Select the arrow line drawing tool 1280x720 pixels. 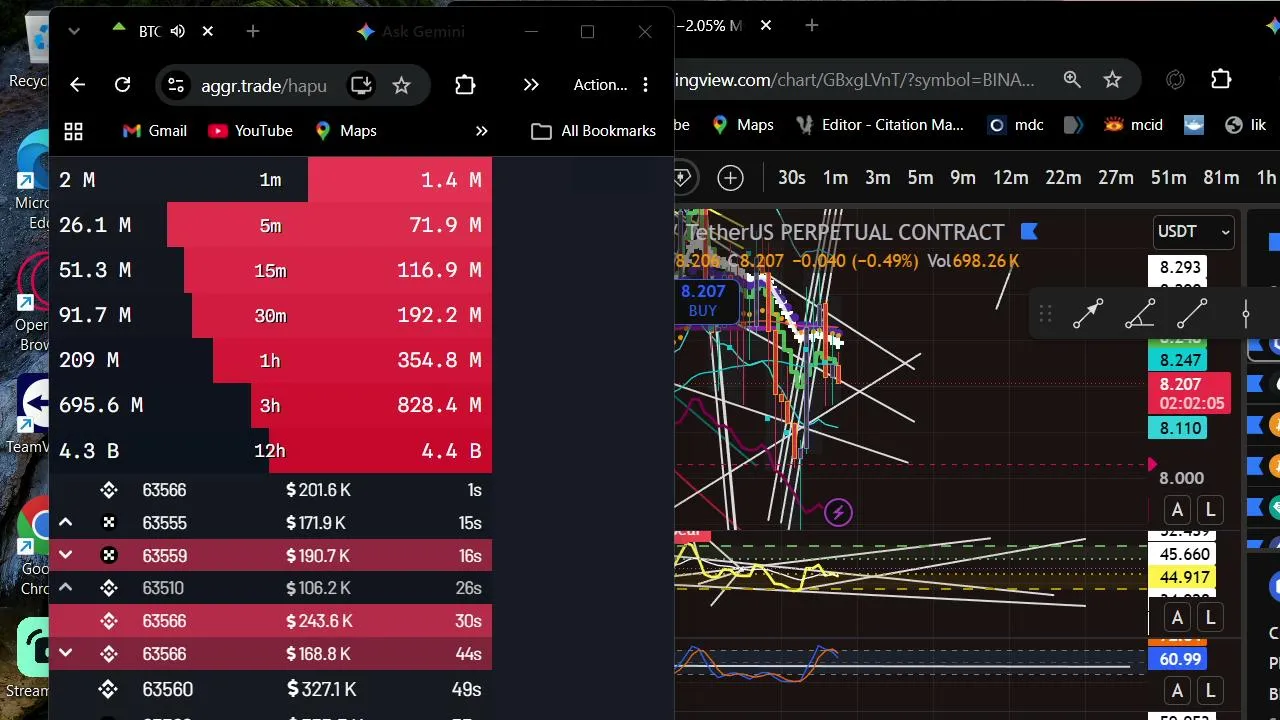tap(1088, 314)
